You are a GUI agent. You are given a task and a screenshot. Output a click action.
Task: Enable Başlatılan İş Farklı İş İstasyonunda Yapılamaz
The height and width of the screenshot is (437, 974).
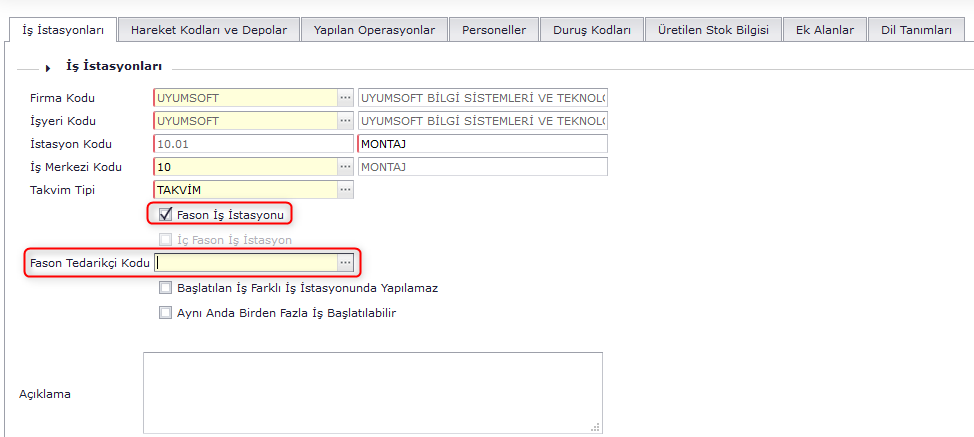166,288
